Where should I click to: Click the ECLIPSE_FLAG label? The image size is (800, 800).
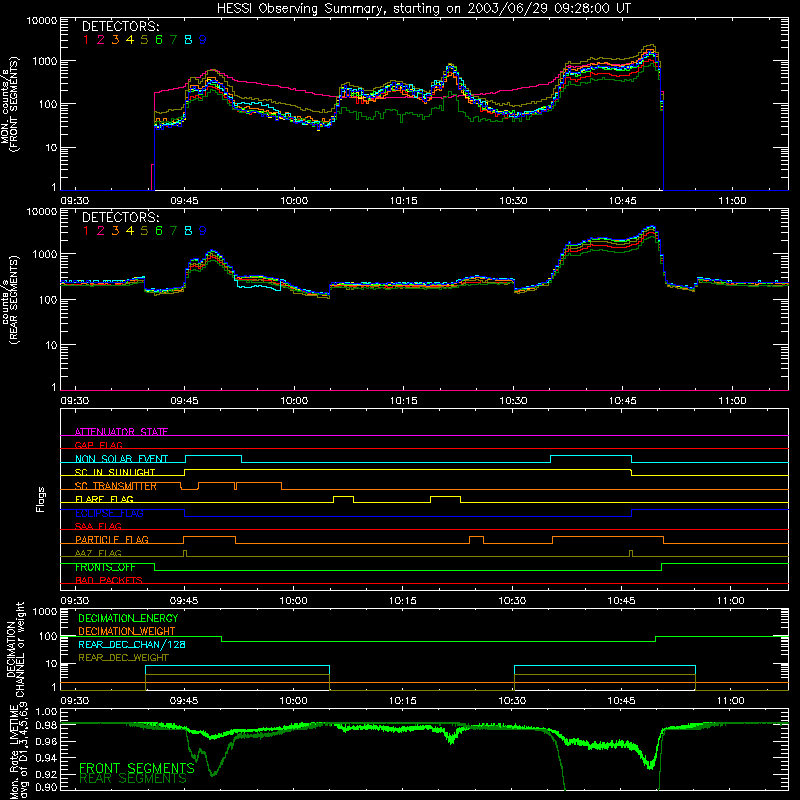click(x=109, y=513)
